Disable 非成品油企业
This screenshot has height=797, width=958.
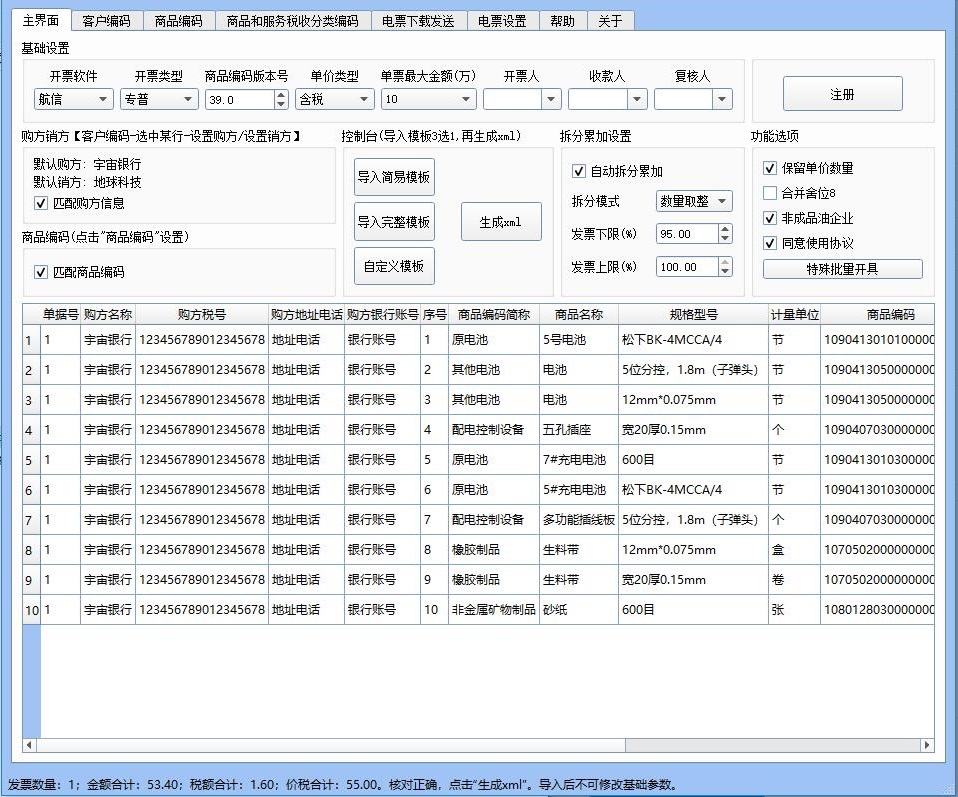[x=769, y=217]
